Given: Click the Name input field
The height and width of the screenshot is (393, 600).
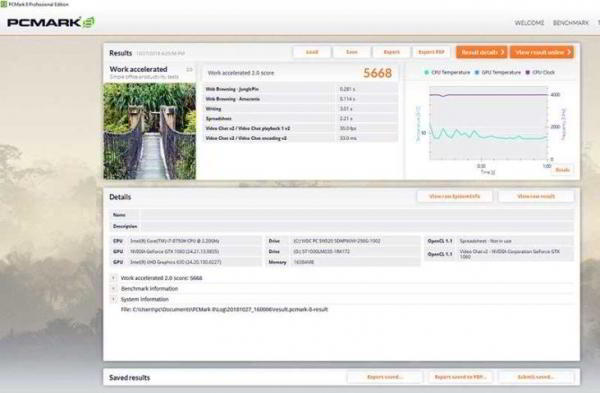Looking at the screenshot, I should click(357, 215).
